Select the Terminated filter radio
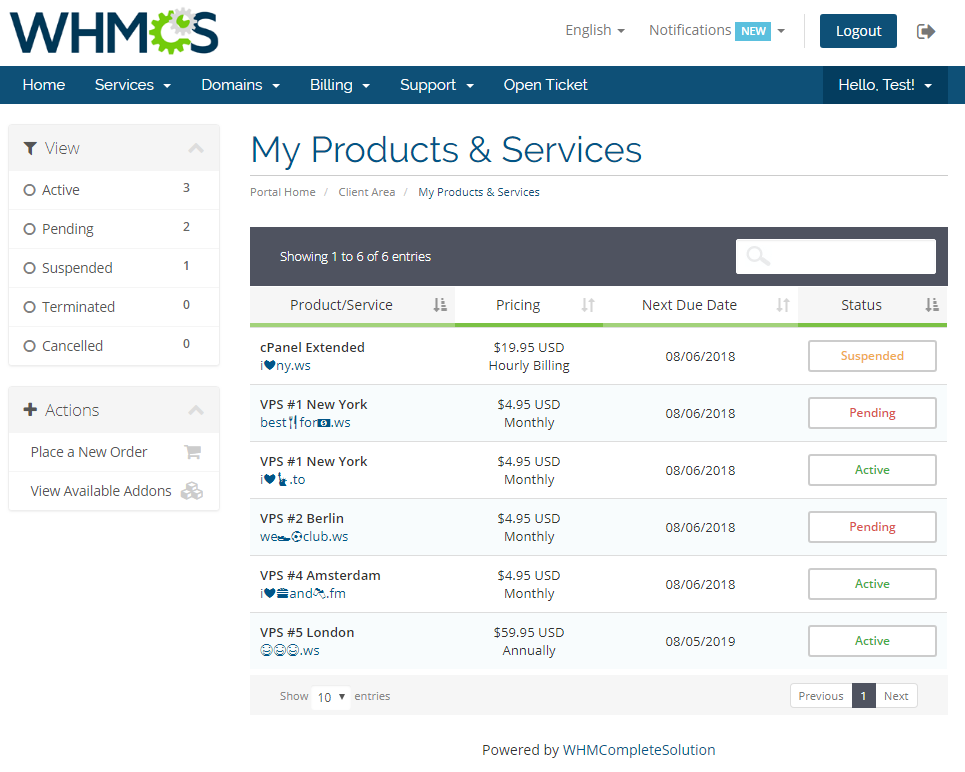 click(30, 307)
